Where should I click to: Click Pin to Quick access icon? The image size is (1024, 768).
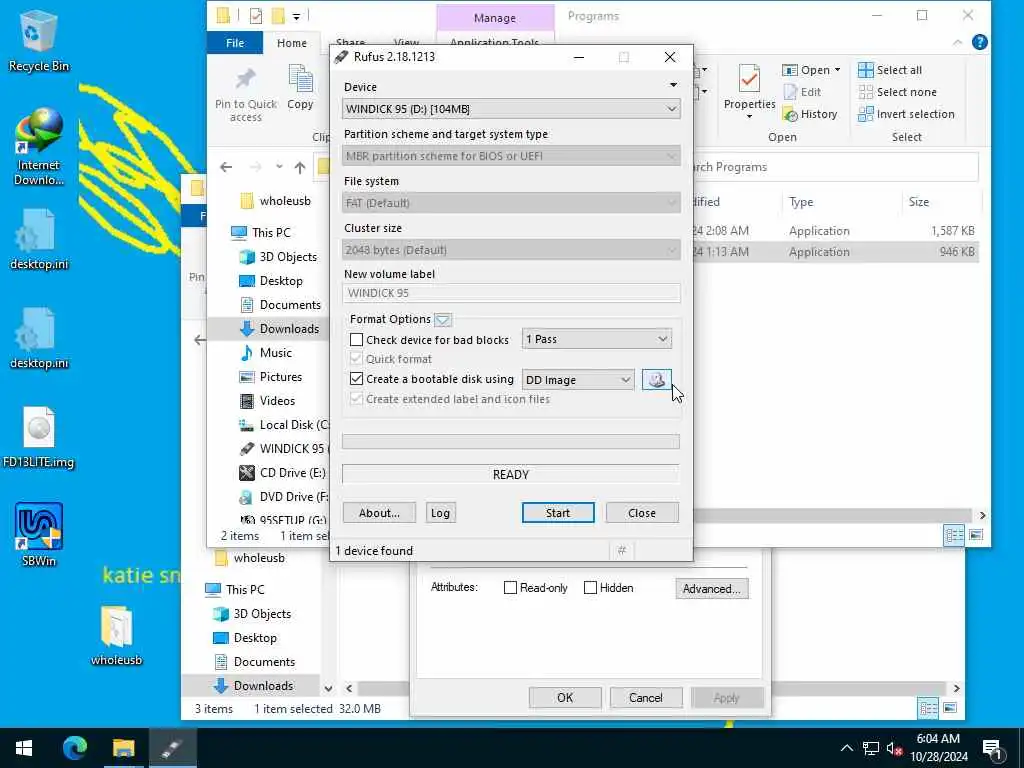tap(246, 95)
